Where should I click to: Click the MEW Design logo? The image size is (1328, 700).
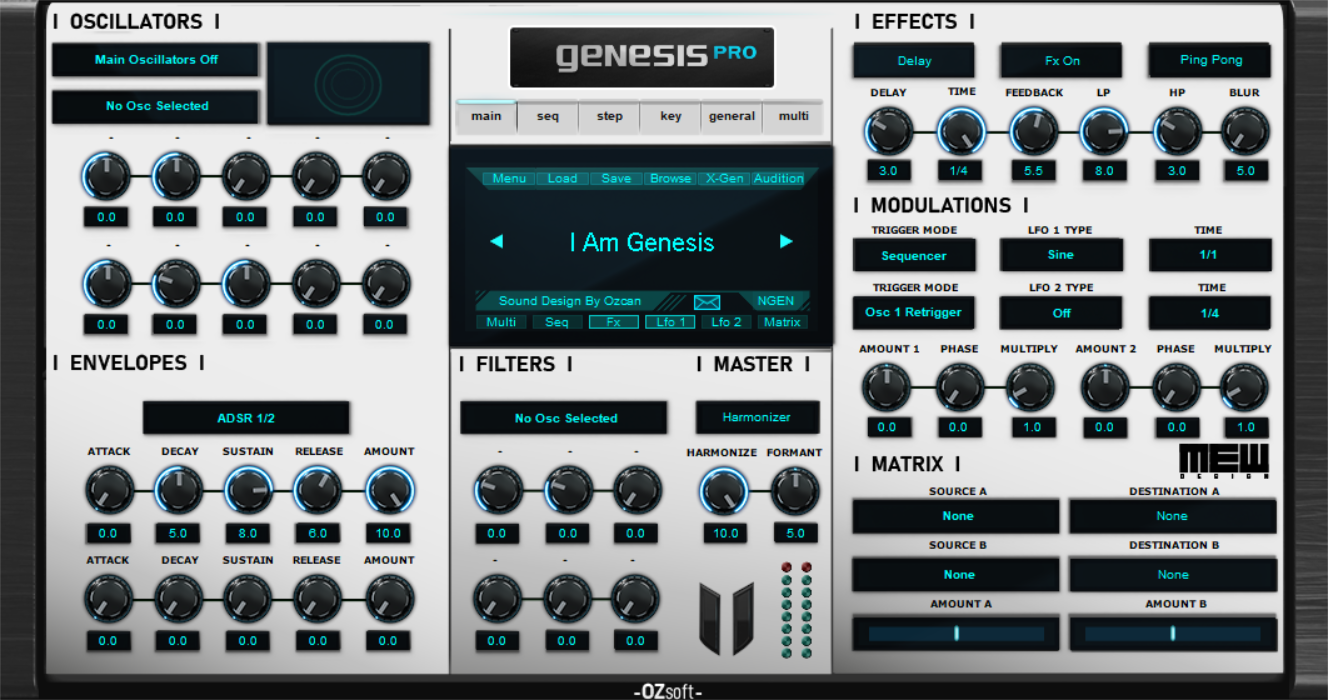tap(1224, 461)
